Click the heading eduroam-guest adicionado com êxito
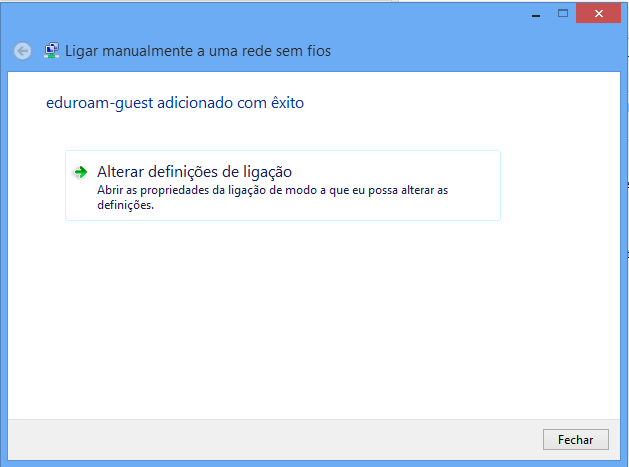The width and height of the screenshot is (629, 467). (175, 103)
